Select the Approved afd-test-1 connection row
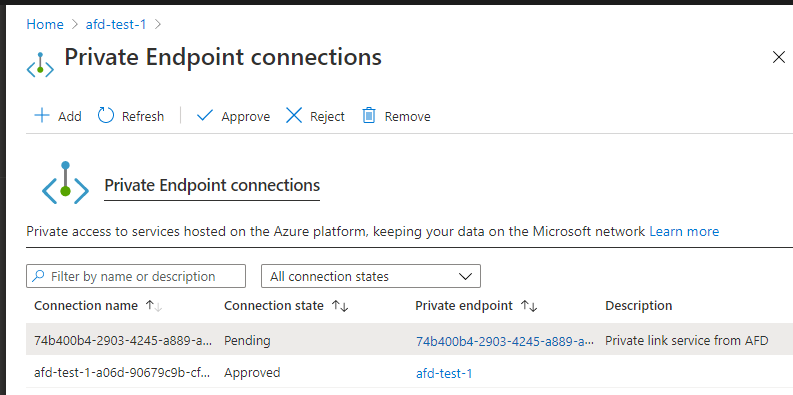This screenshot has height=395, width=793. [x=409, y=373]
